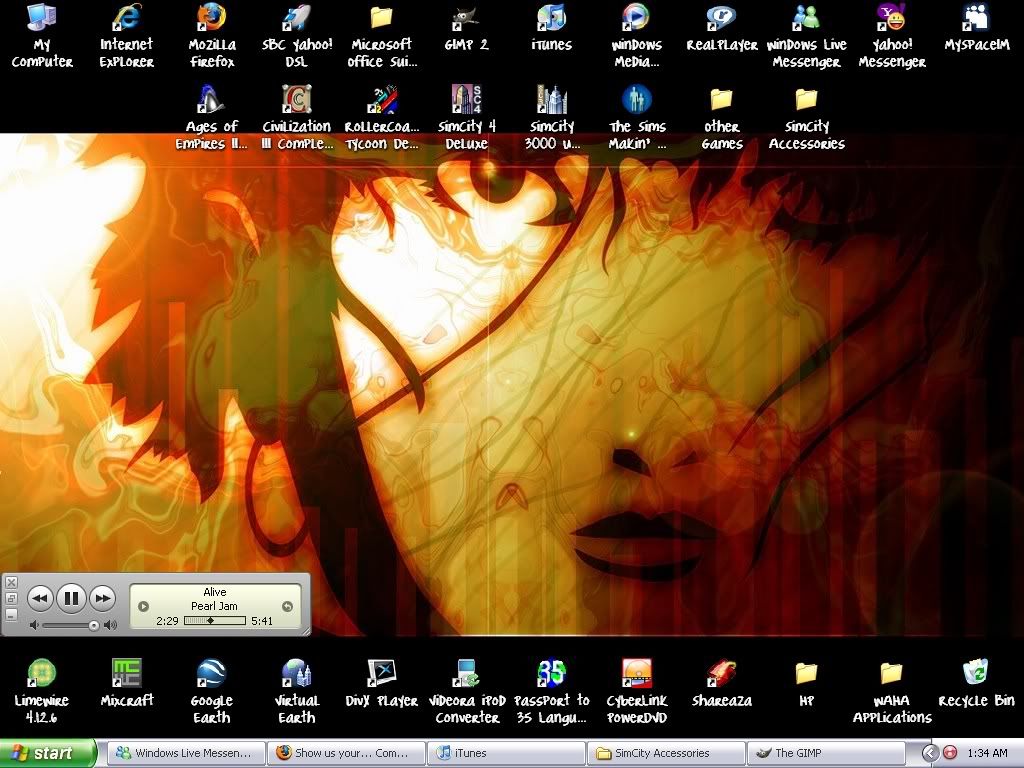This screenshot has width=1024, height=768.
Task: Select the Ages of Empires II shortcut
Action: pos(212,118)
